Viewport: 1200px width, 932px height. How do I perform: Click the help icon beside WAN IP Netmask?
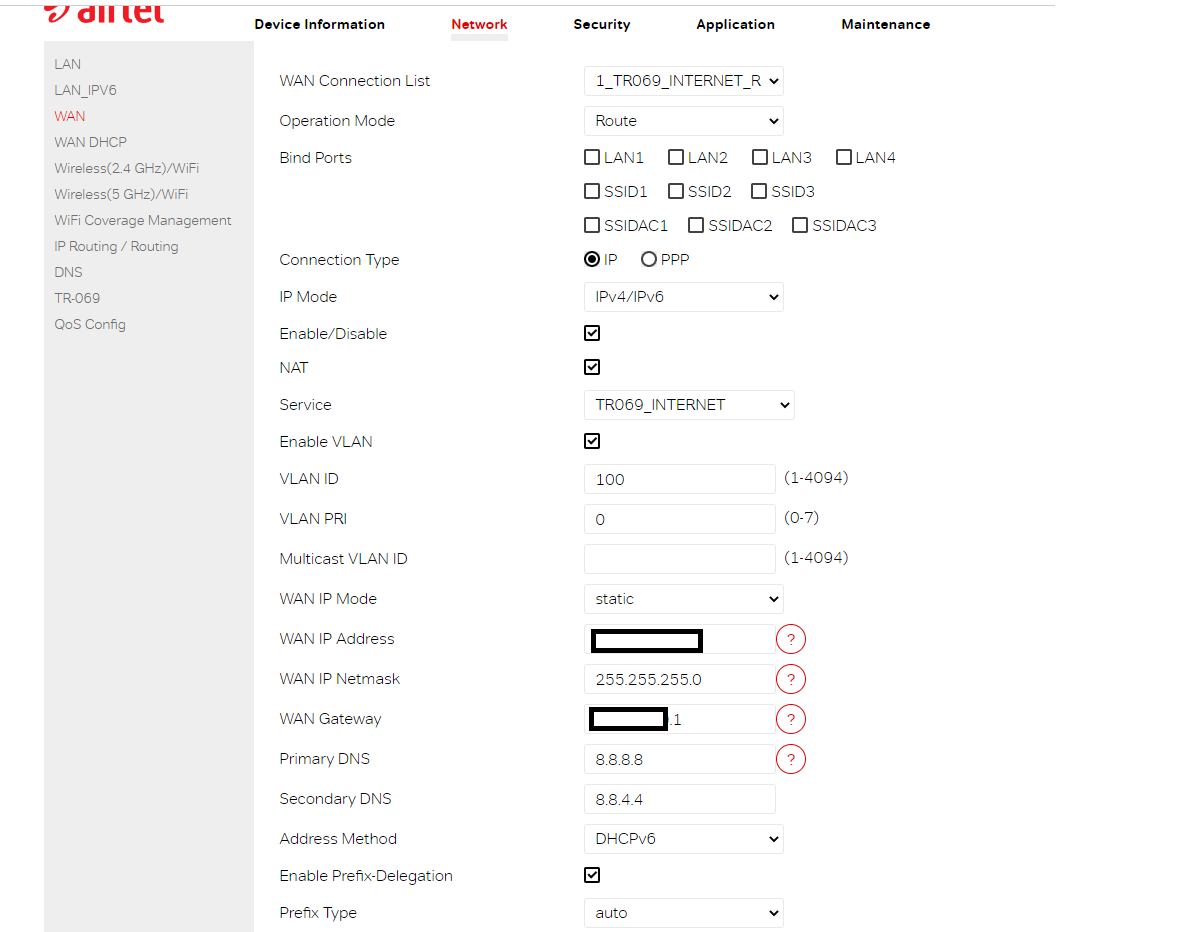pos(790,679)
